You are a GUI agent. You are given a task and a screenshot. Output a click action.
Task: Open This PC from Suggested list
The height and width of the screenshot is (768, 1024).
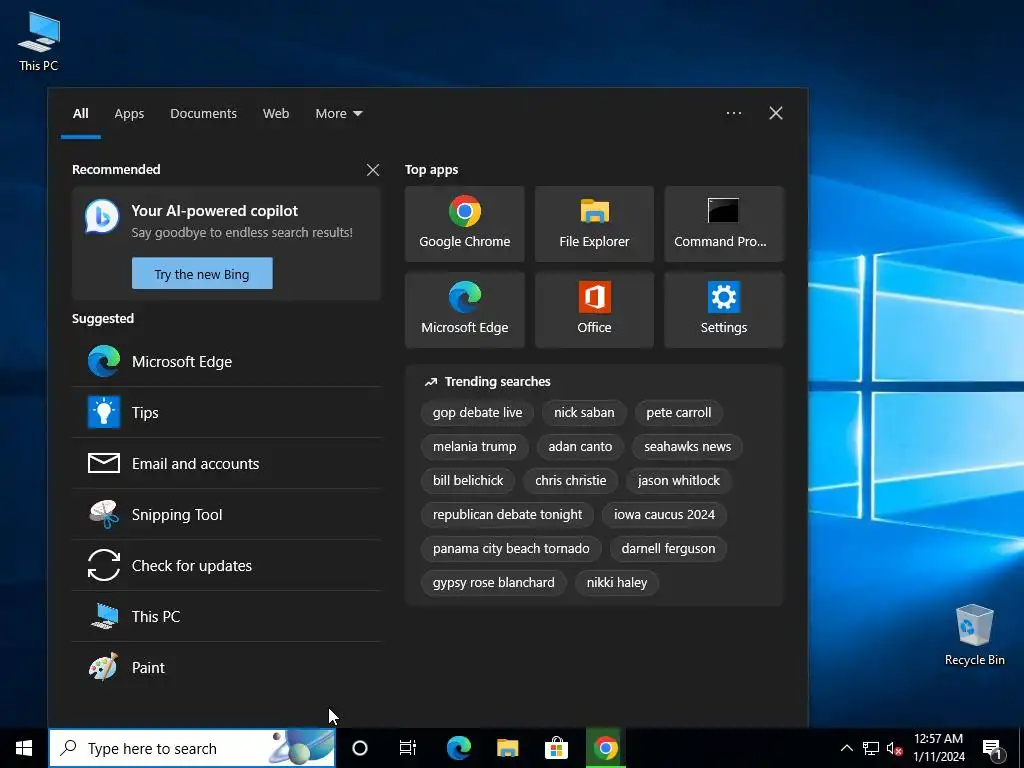coord(227,616)
